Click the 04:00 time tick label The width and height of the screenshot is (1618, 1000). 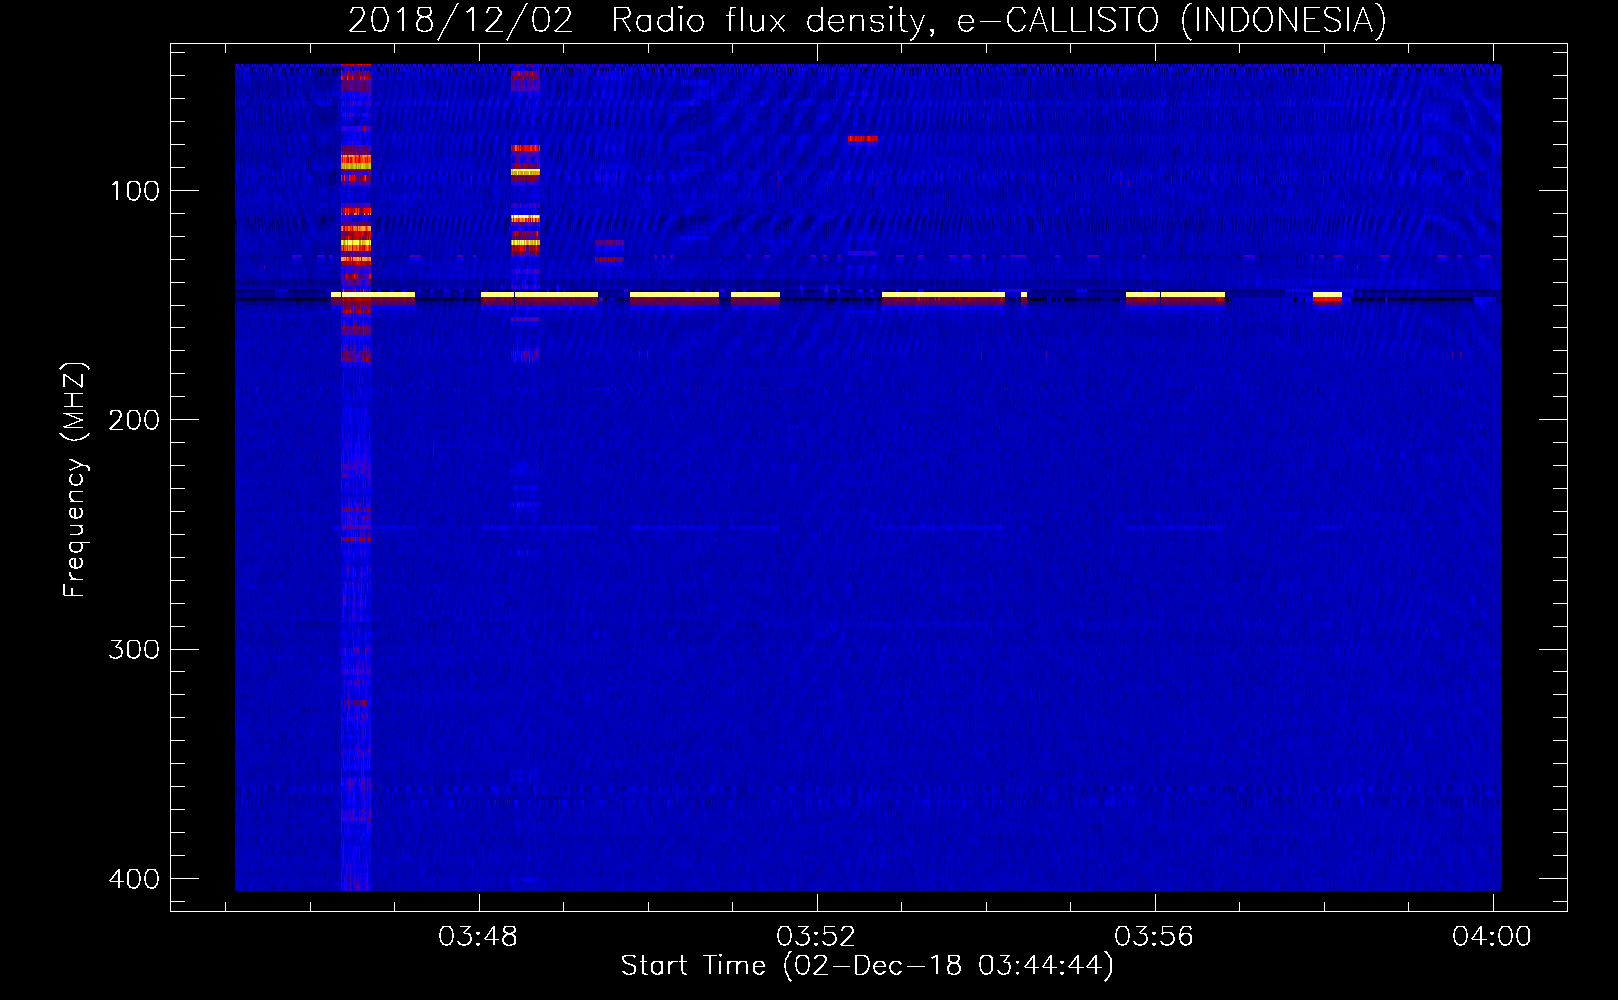(x=1492, y=936)
